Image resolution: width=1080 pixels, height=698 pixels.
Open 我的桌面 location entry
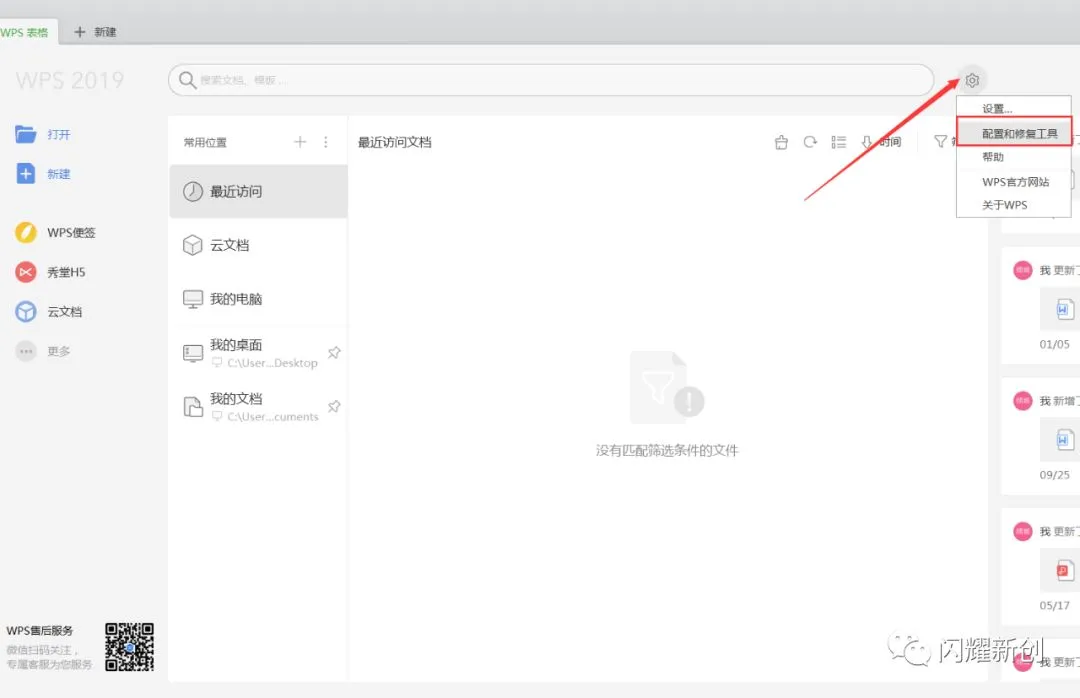coord(258,353)
